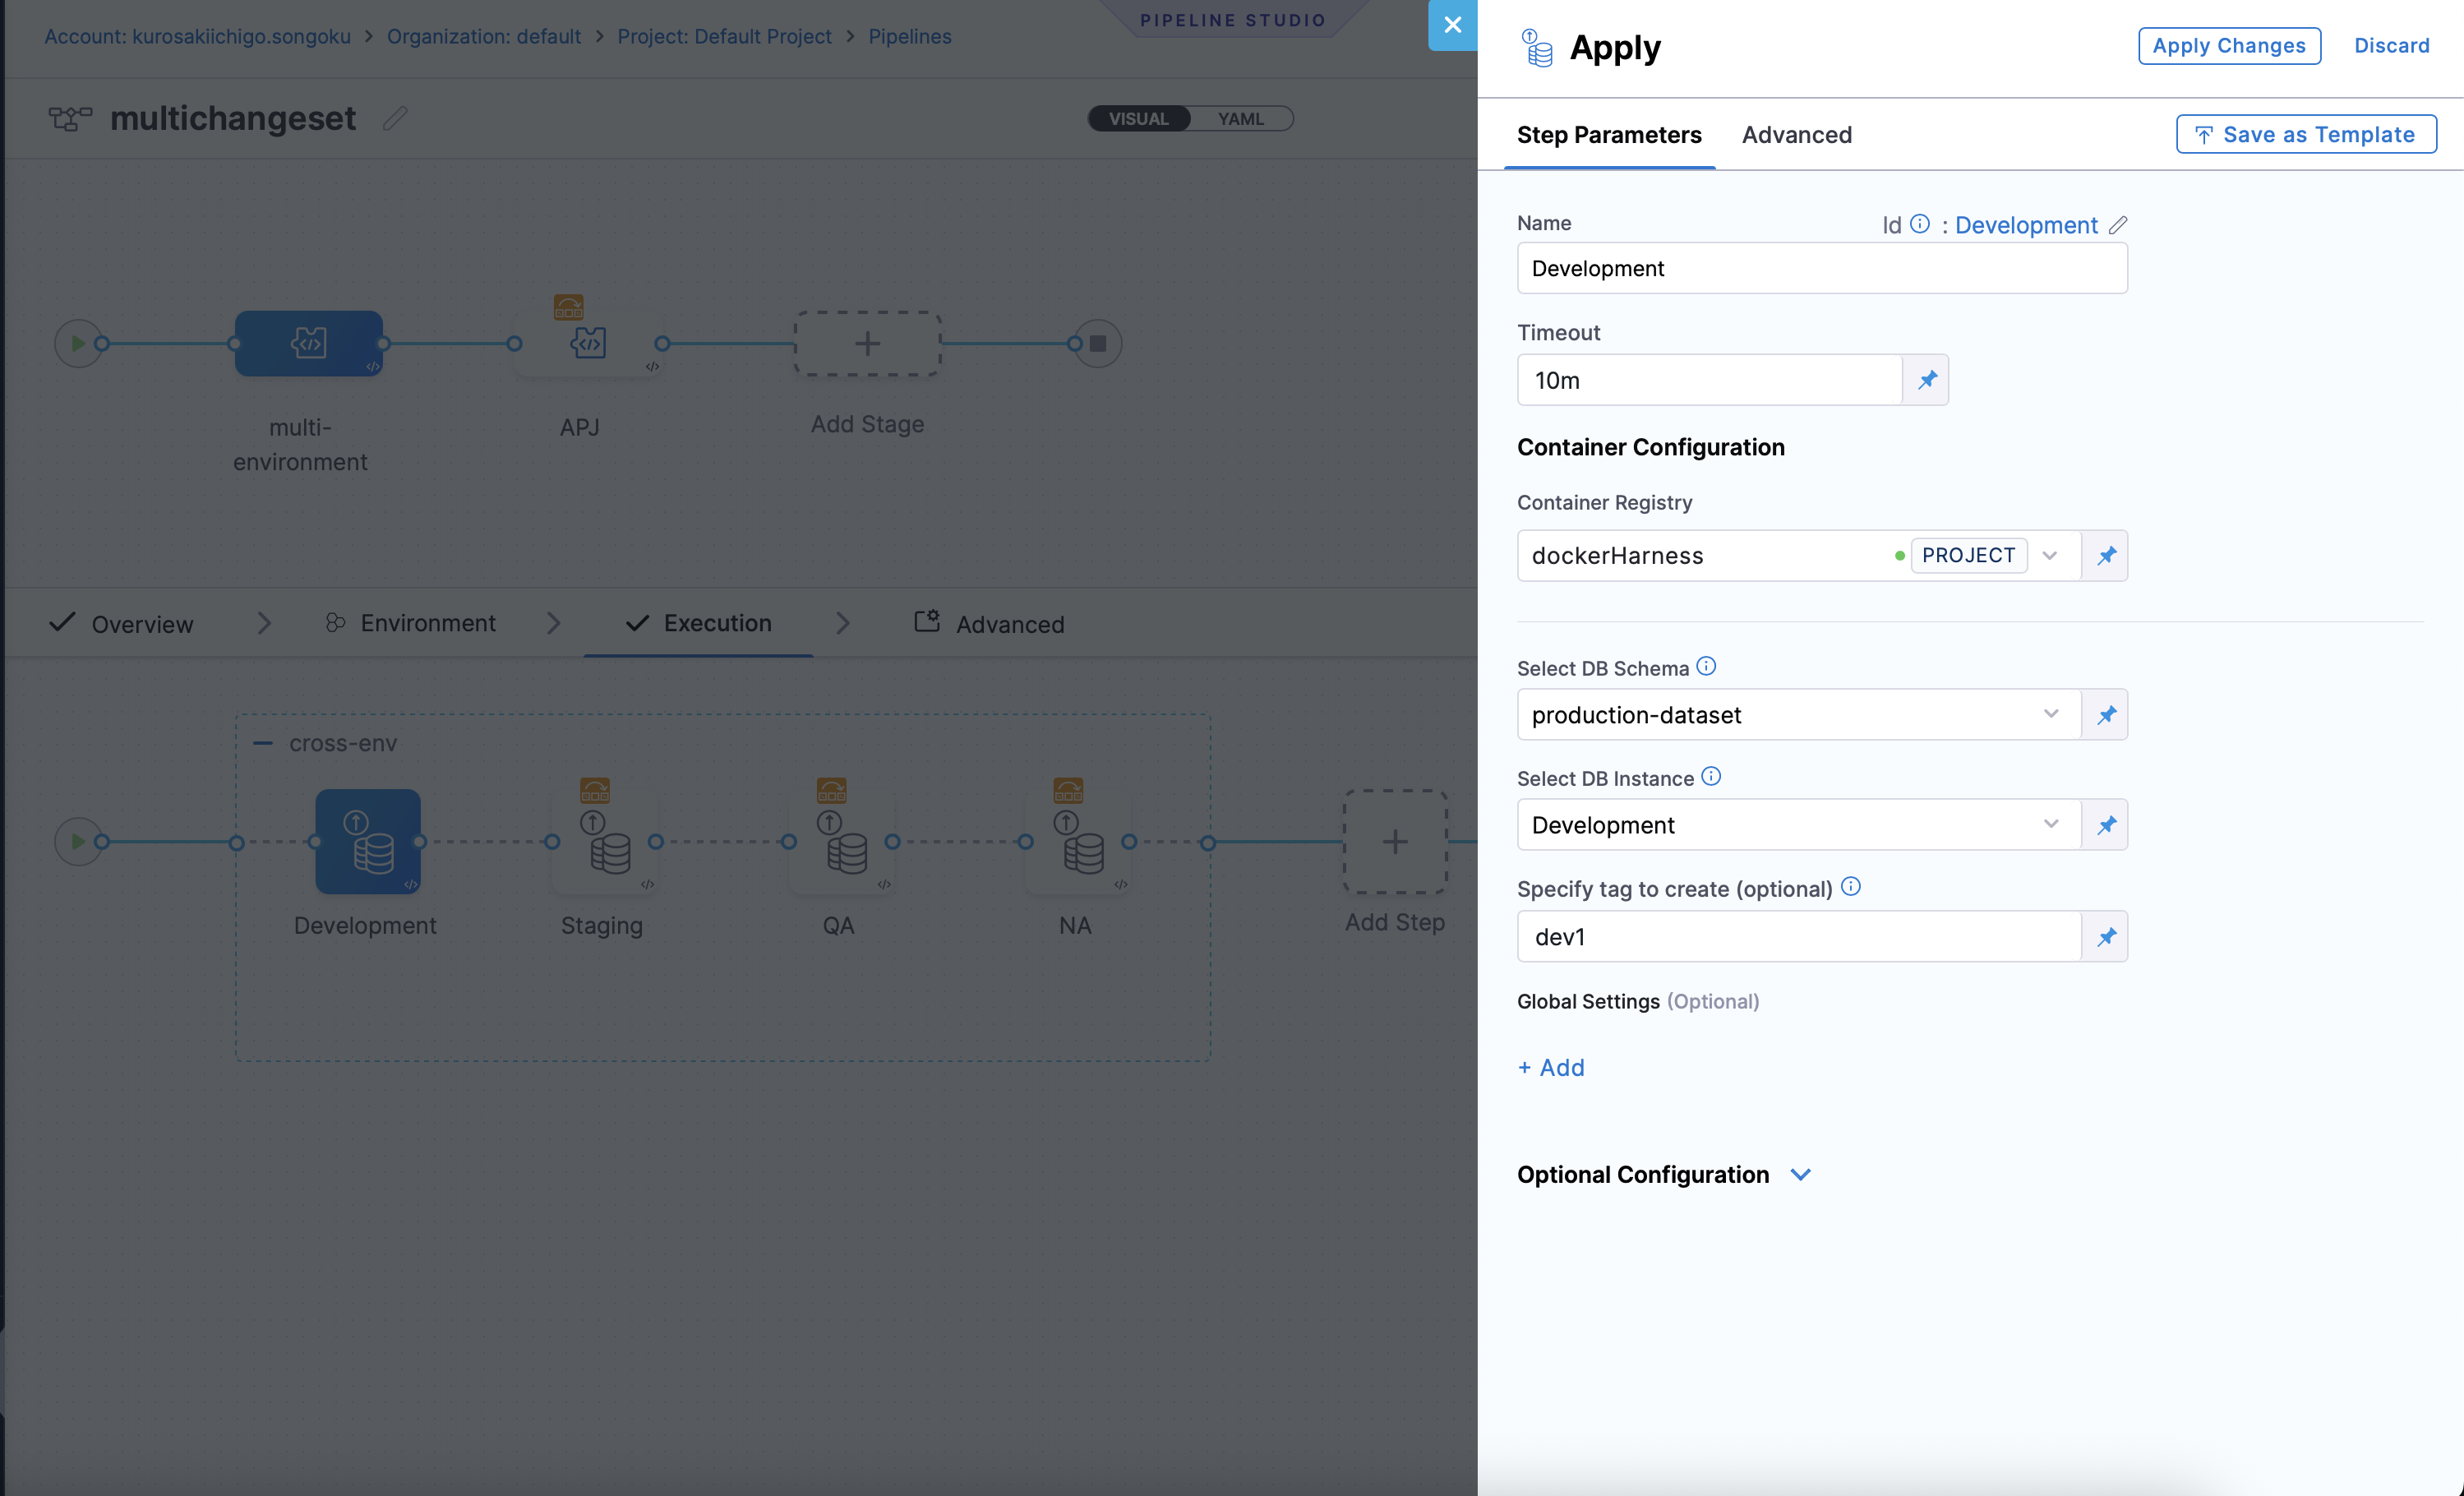Click edit pencil next to multichangeset title

pos(395,118)
